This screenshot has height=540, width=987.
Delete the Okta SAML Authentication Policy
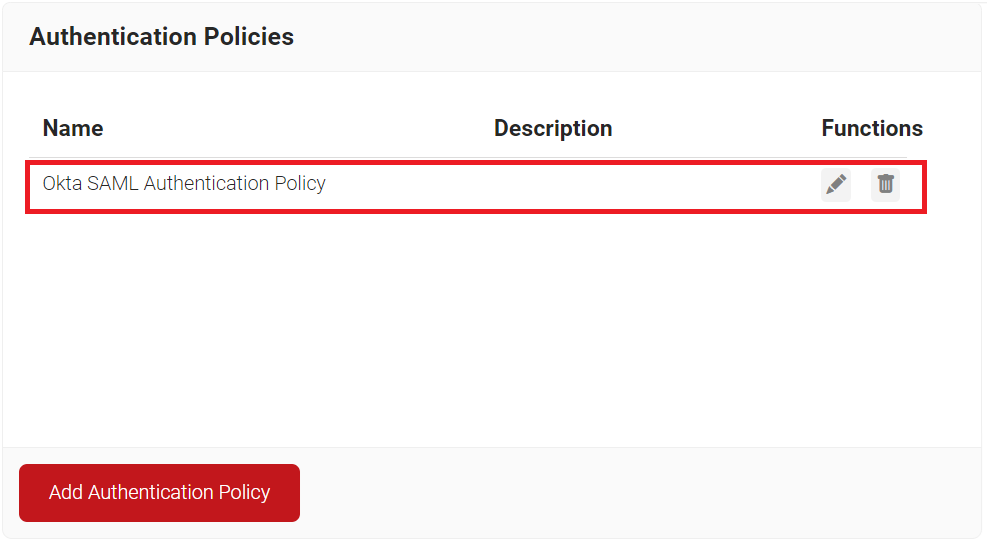[x=886, y=184]
